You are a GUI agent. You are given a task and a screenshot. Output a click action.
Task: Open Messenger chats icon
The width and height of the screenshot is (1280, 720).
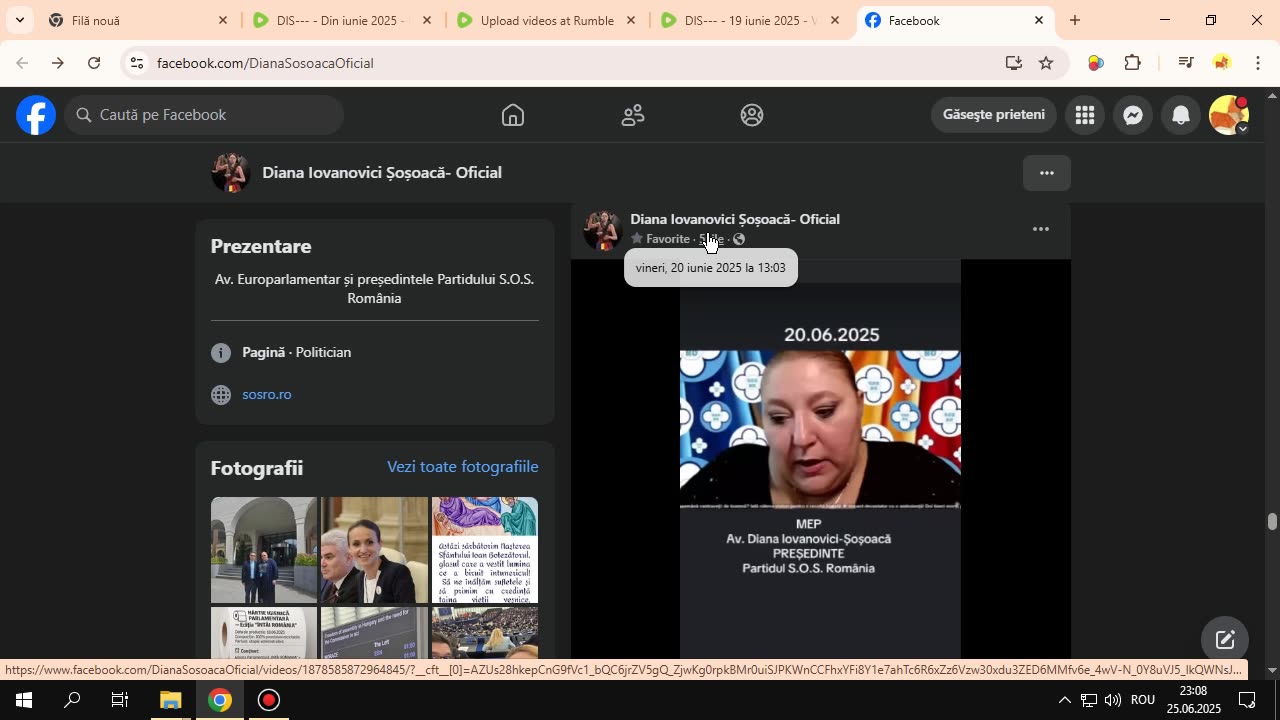[x=1133, y=115]
